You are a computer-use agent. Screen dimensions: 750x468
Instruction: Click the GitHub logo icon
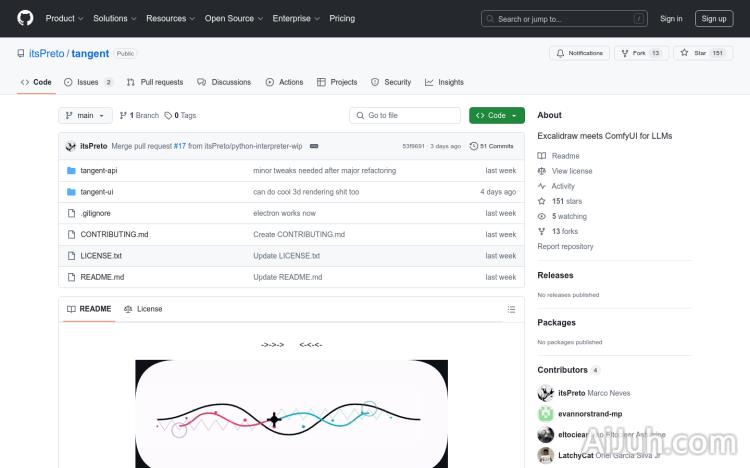pyautogui.click(x=25, y=18)
